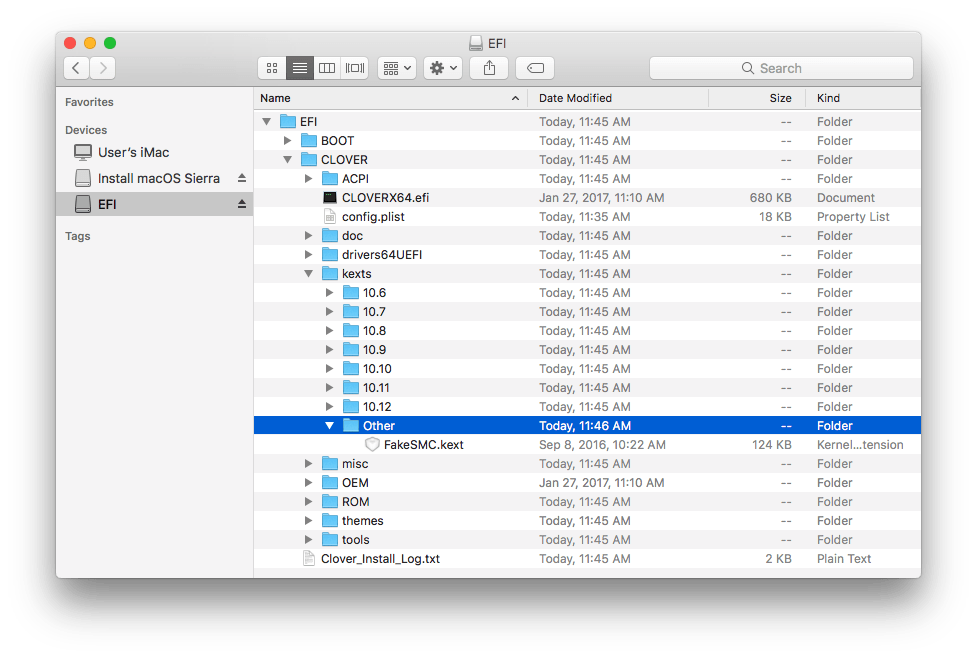Switch to Cover Flow view
The width and height of the screenshot is (977, 658).
(x=355, y=68)
